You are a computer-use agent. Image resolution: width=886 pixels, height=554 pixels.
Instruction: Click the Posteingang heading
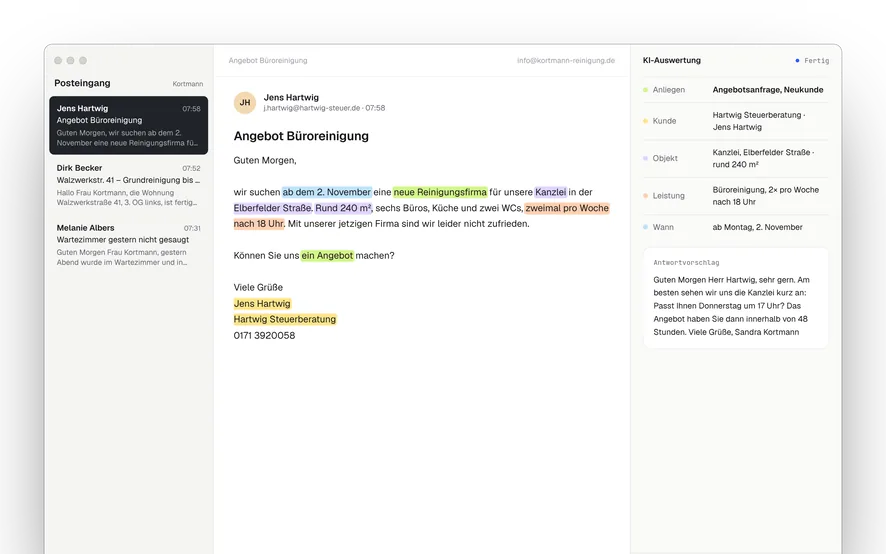click(82, 83)
